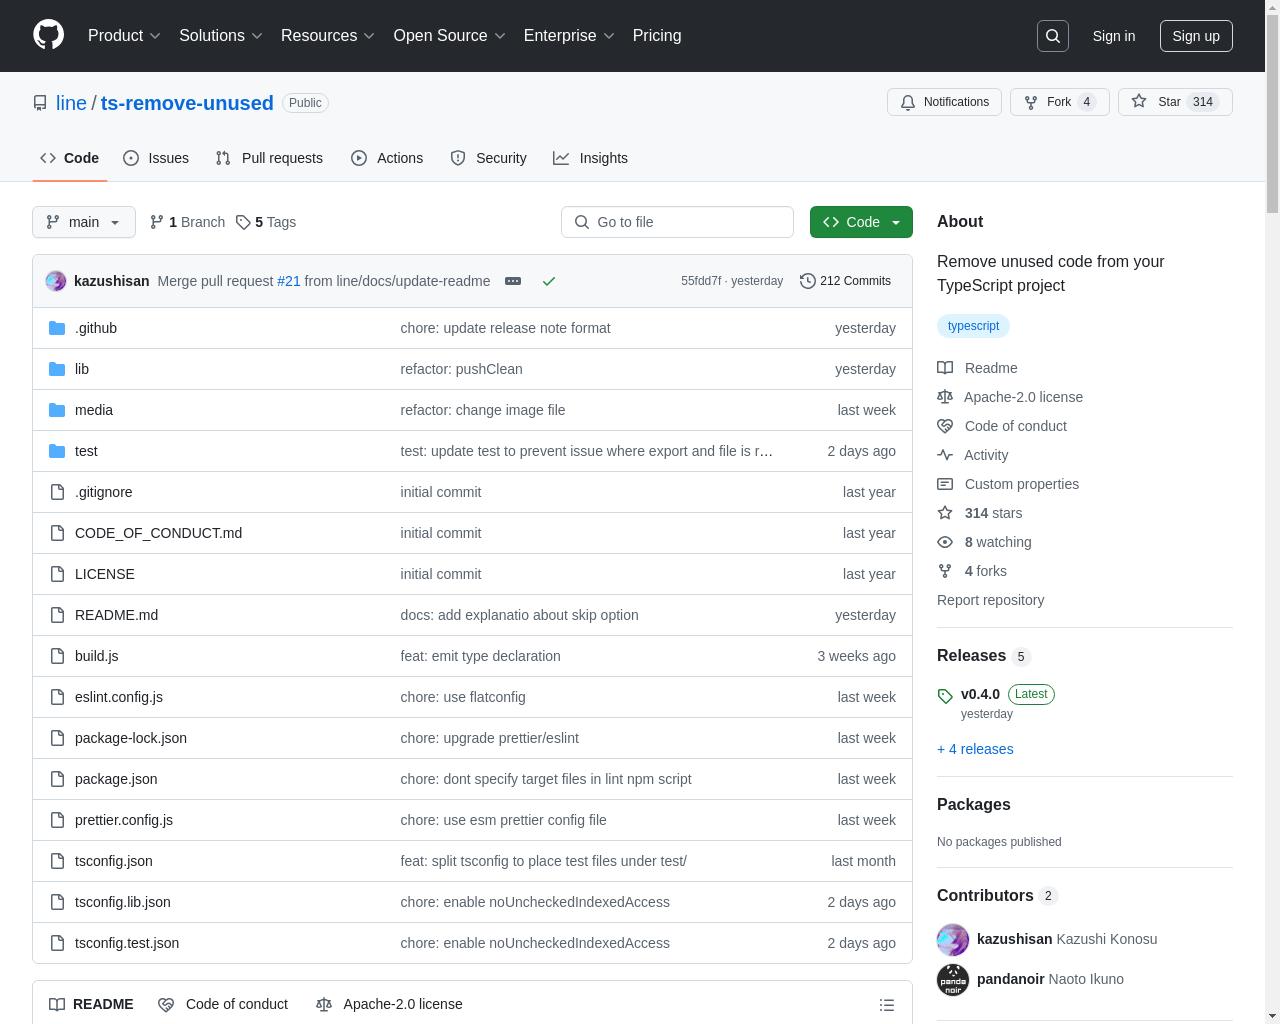Open Apache-2.0 license in About sidebar
Screen dimensions: 1280x1024
point(1010,397)
